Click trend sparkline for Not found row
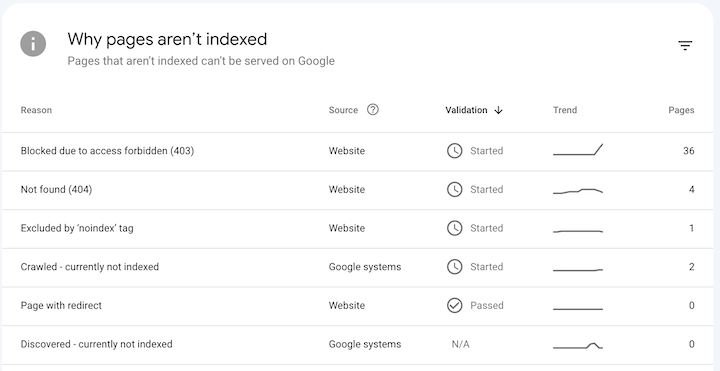720x371 pixels. pos(578,191)
